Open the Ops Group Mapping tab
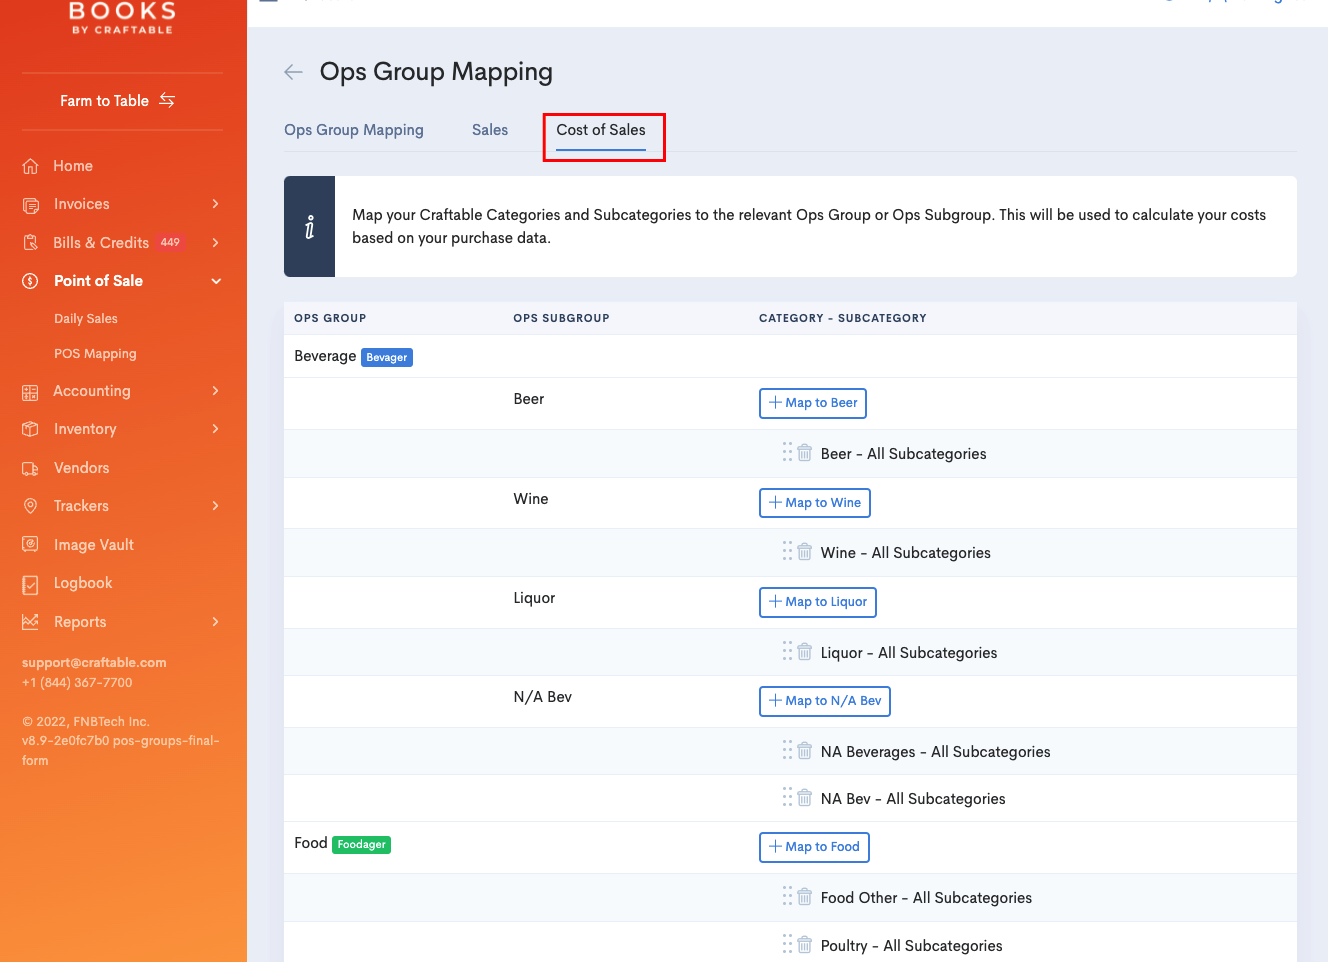The width and height of the screenshot is (1328, 962). 353,130
